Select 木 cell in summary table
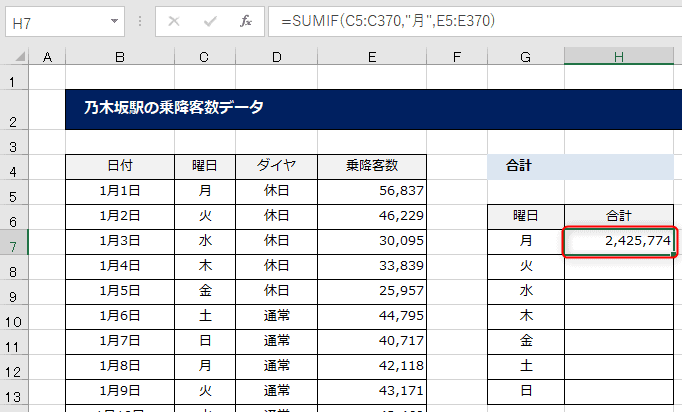 pos(526,317)
